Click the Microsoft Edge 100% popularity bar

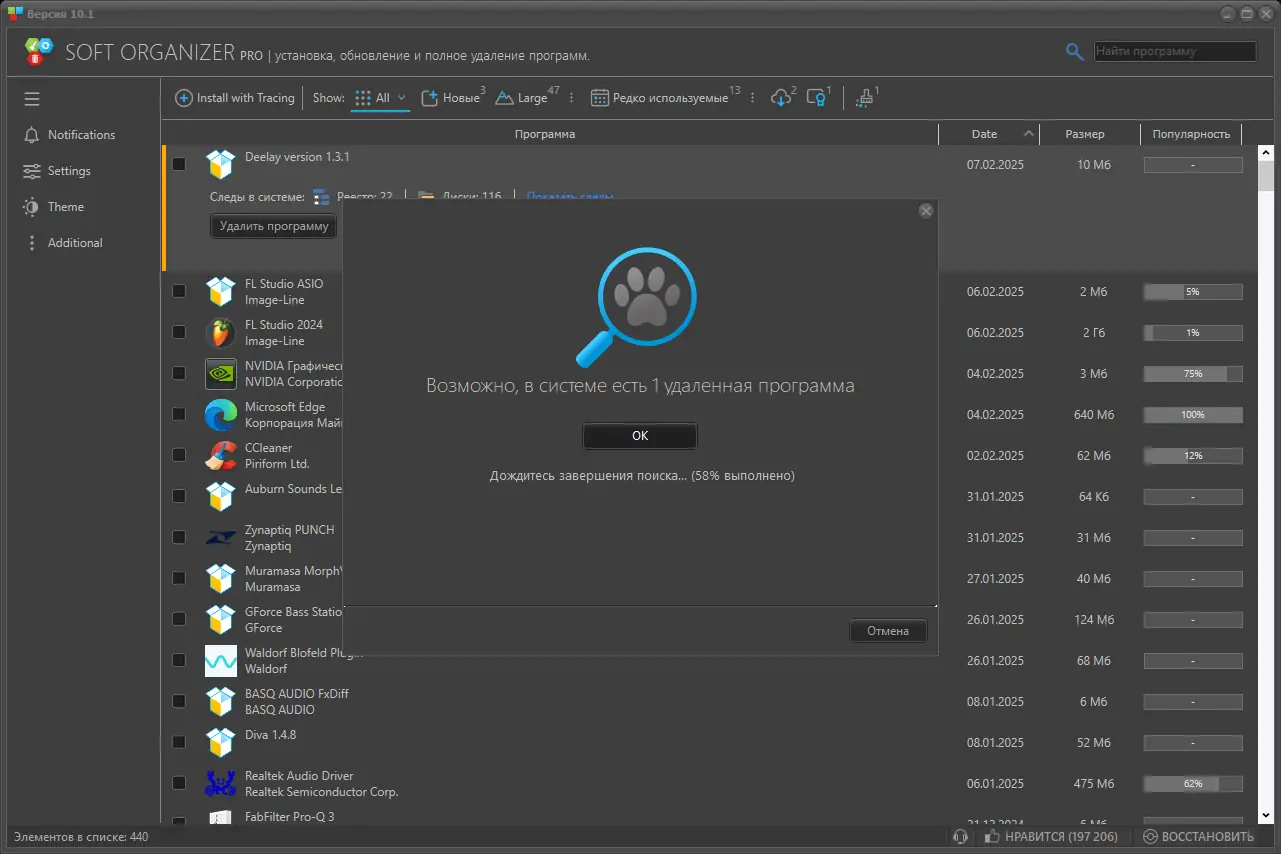(x=1193, y=415)
